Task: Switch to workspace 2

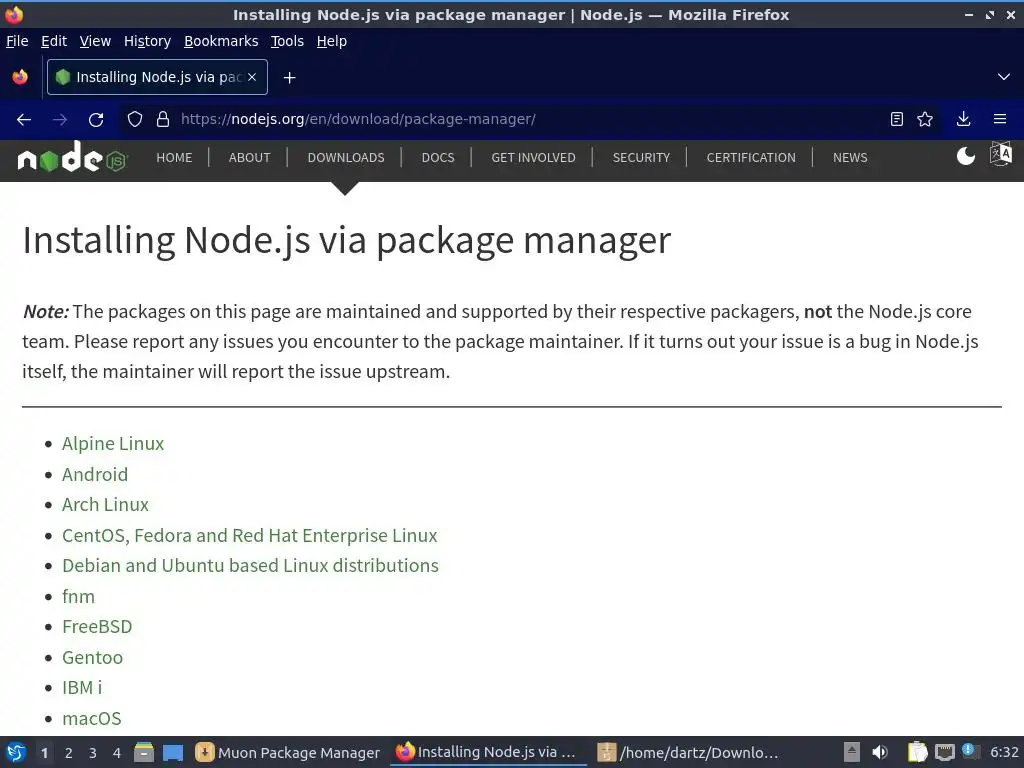Action: 69,752
